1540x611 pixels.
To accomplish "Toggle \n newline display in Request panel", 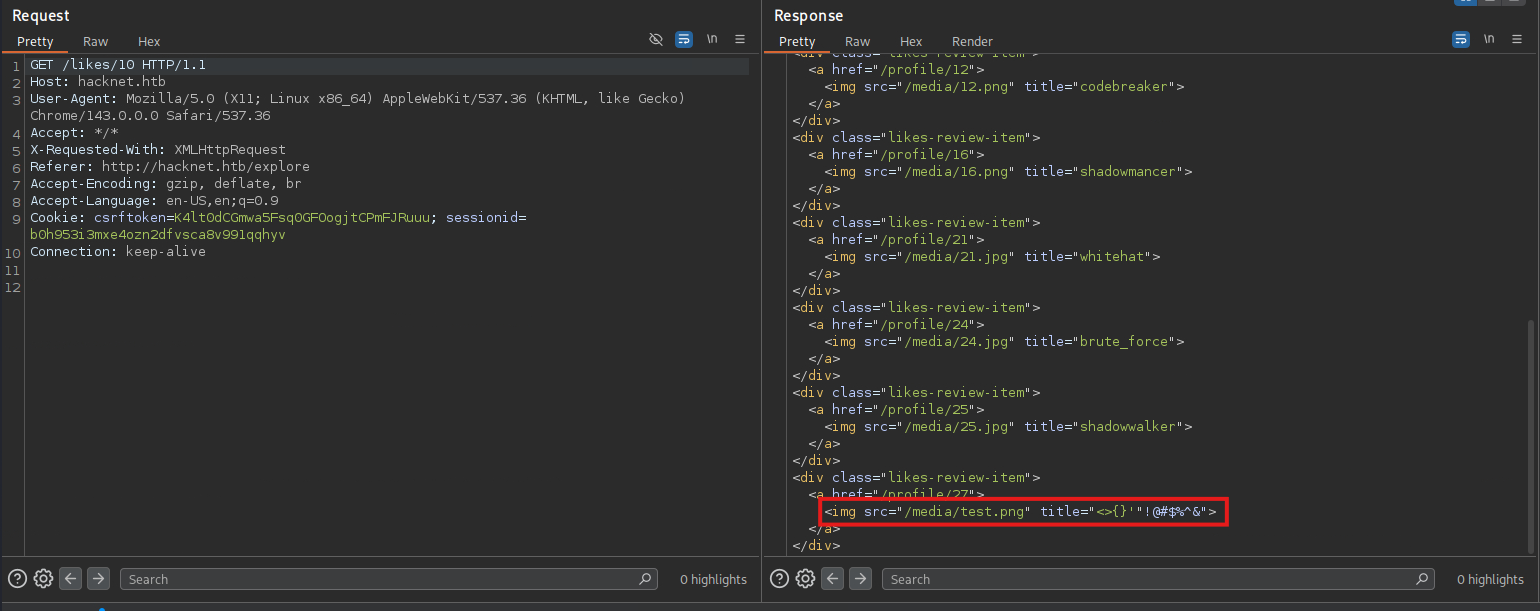I will tap(712, 40).
